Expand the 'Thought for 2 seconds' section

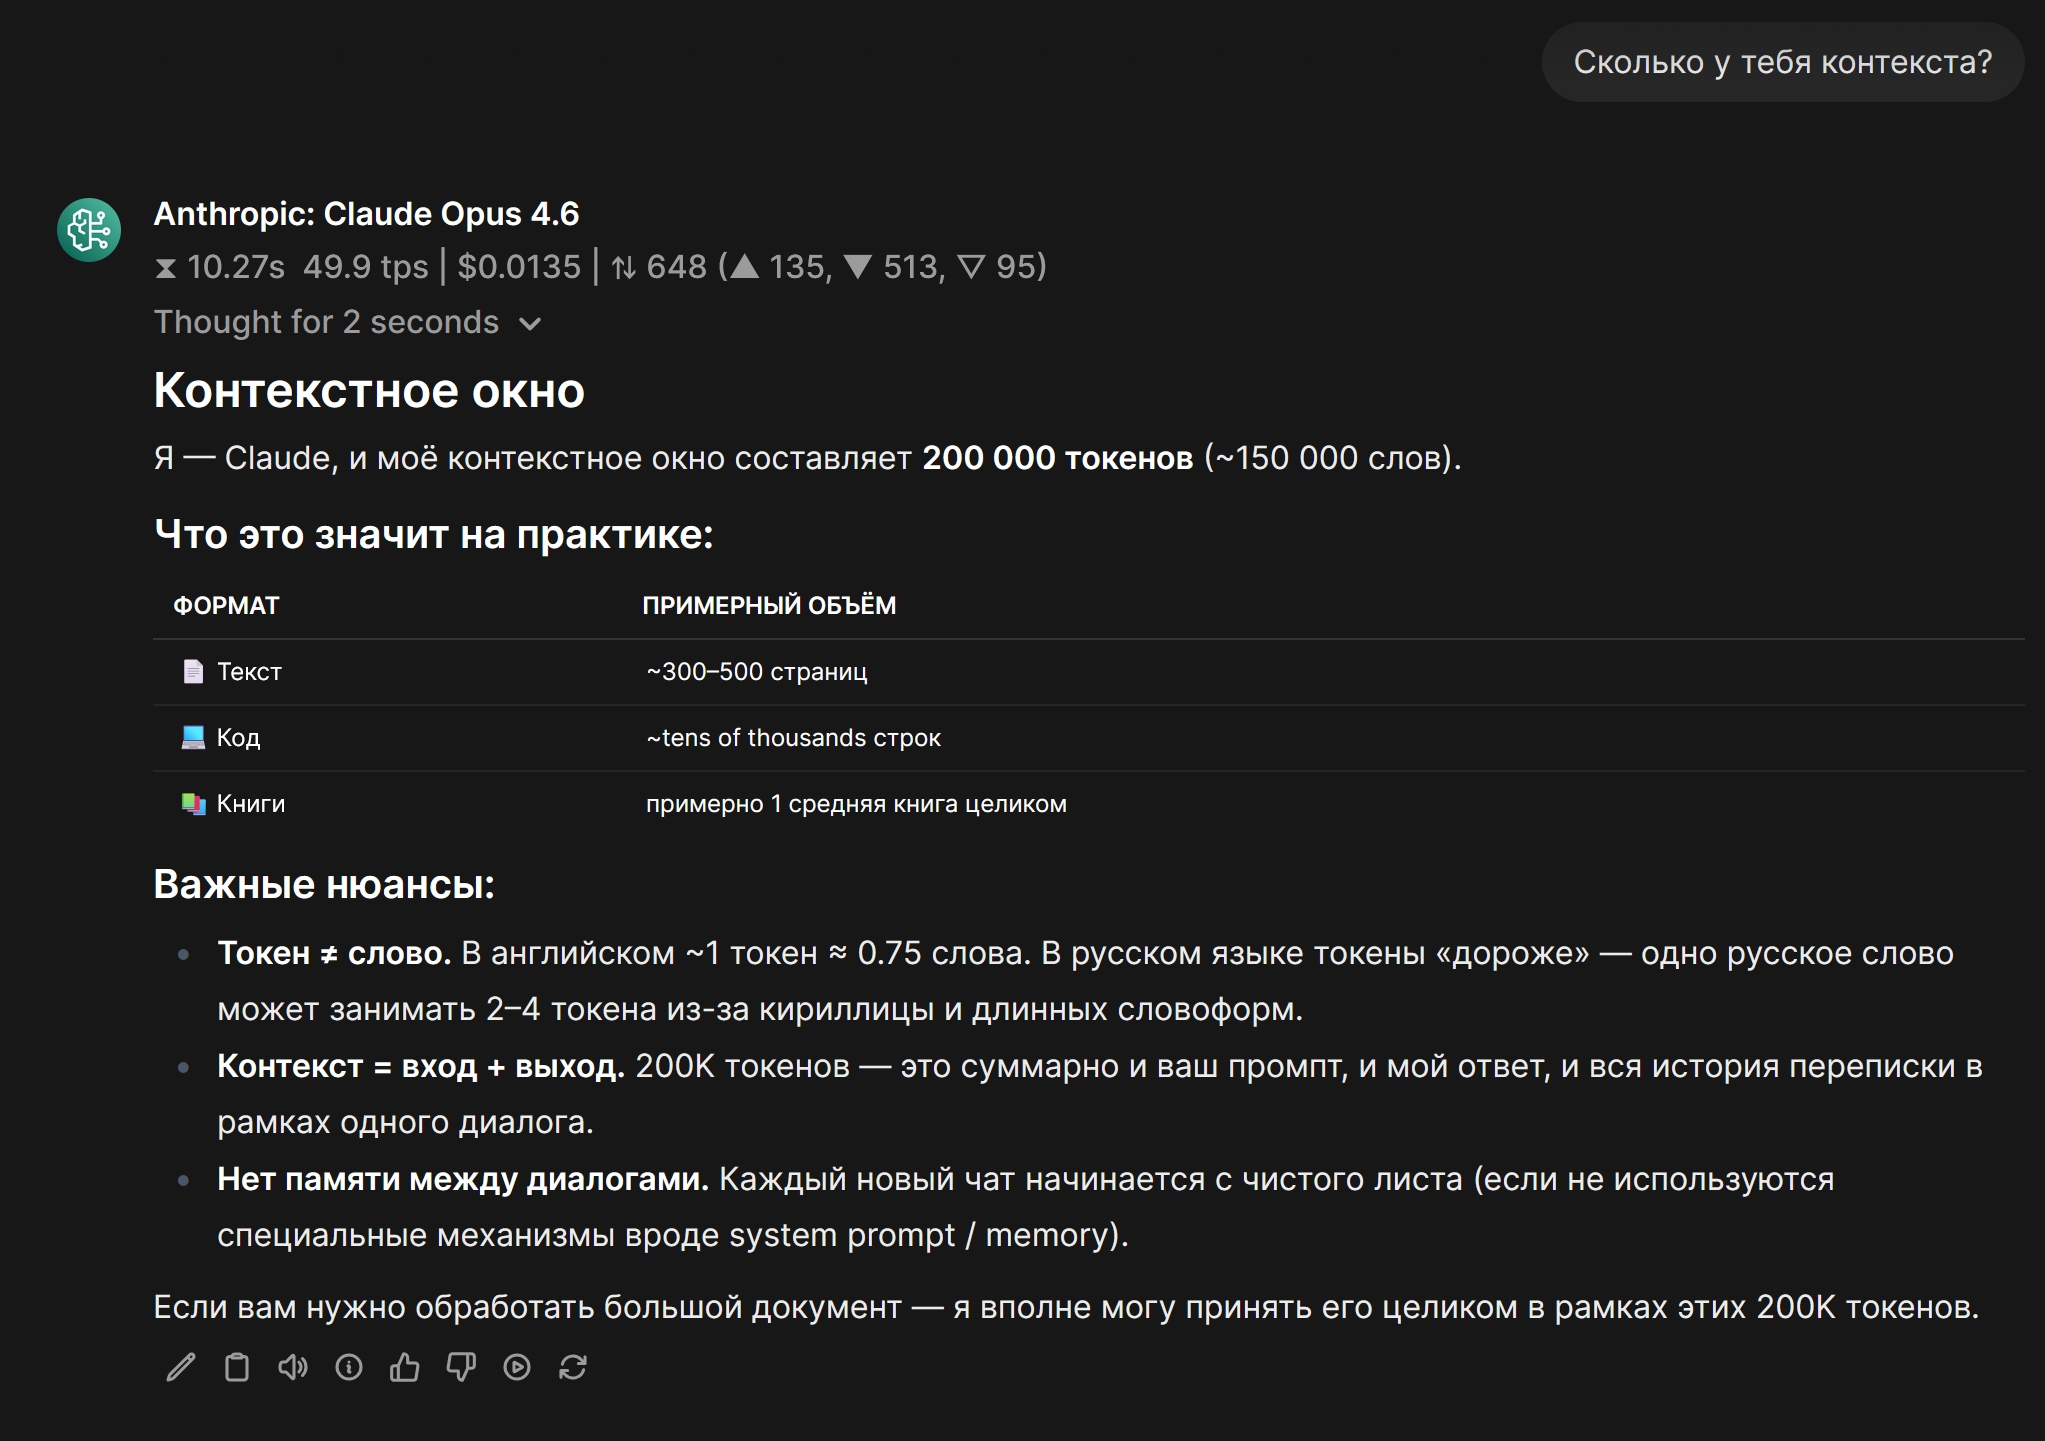pos(347,322)
